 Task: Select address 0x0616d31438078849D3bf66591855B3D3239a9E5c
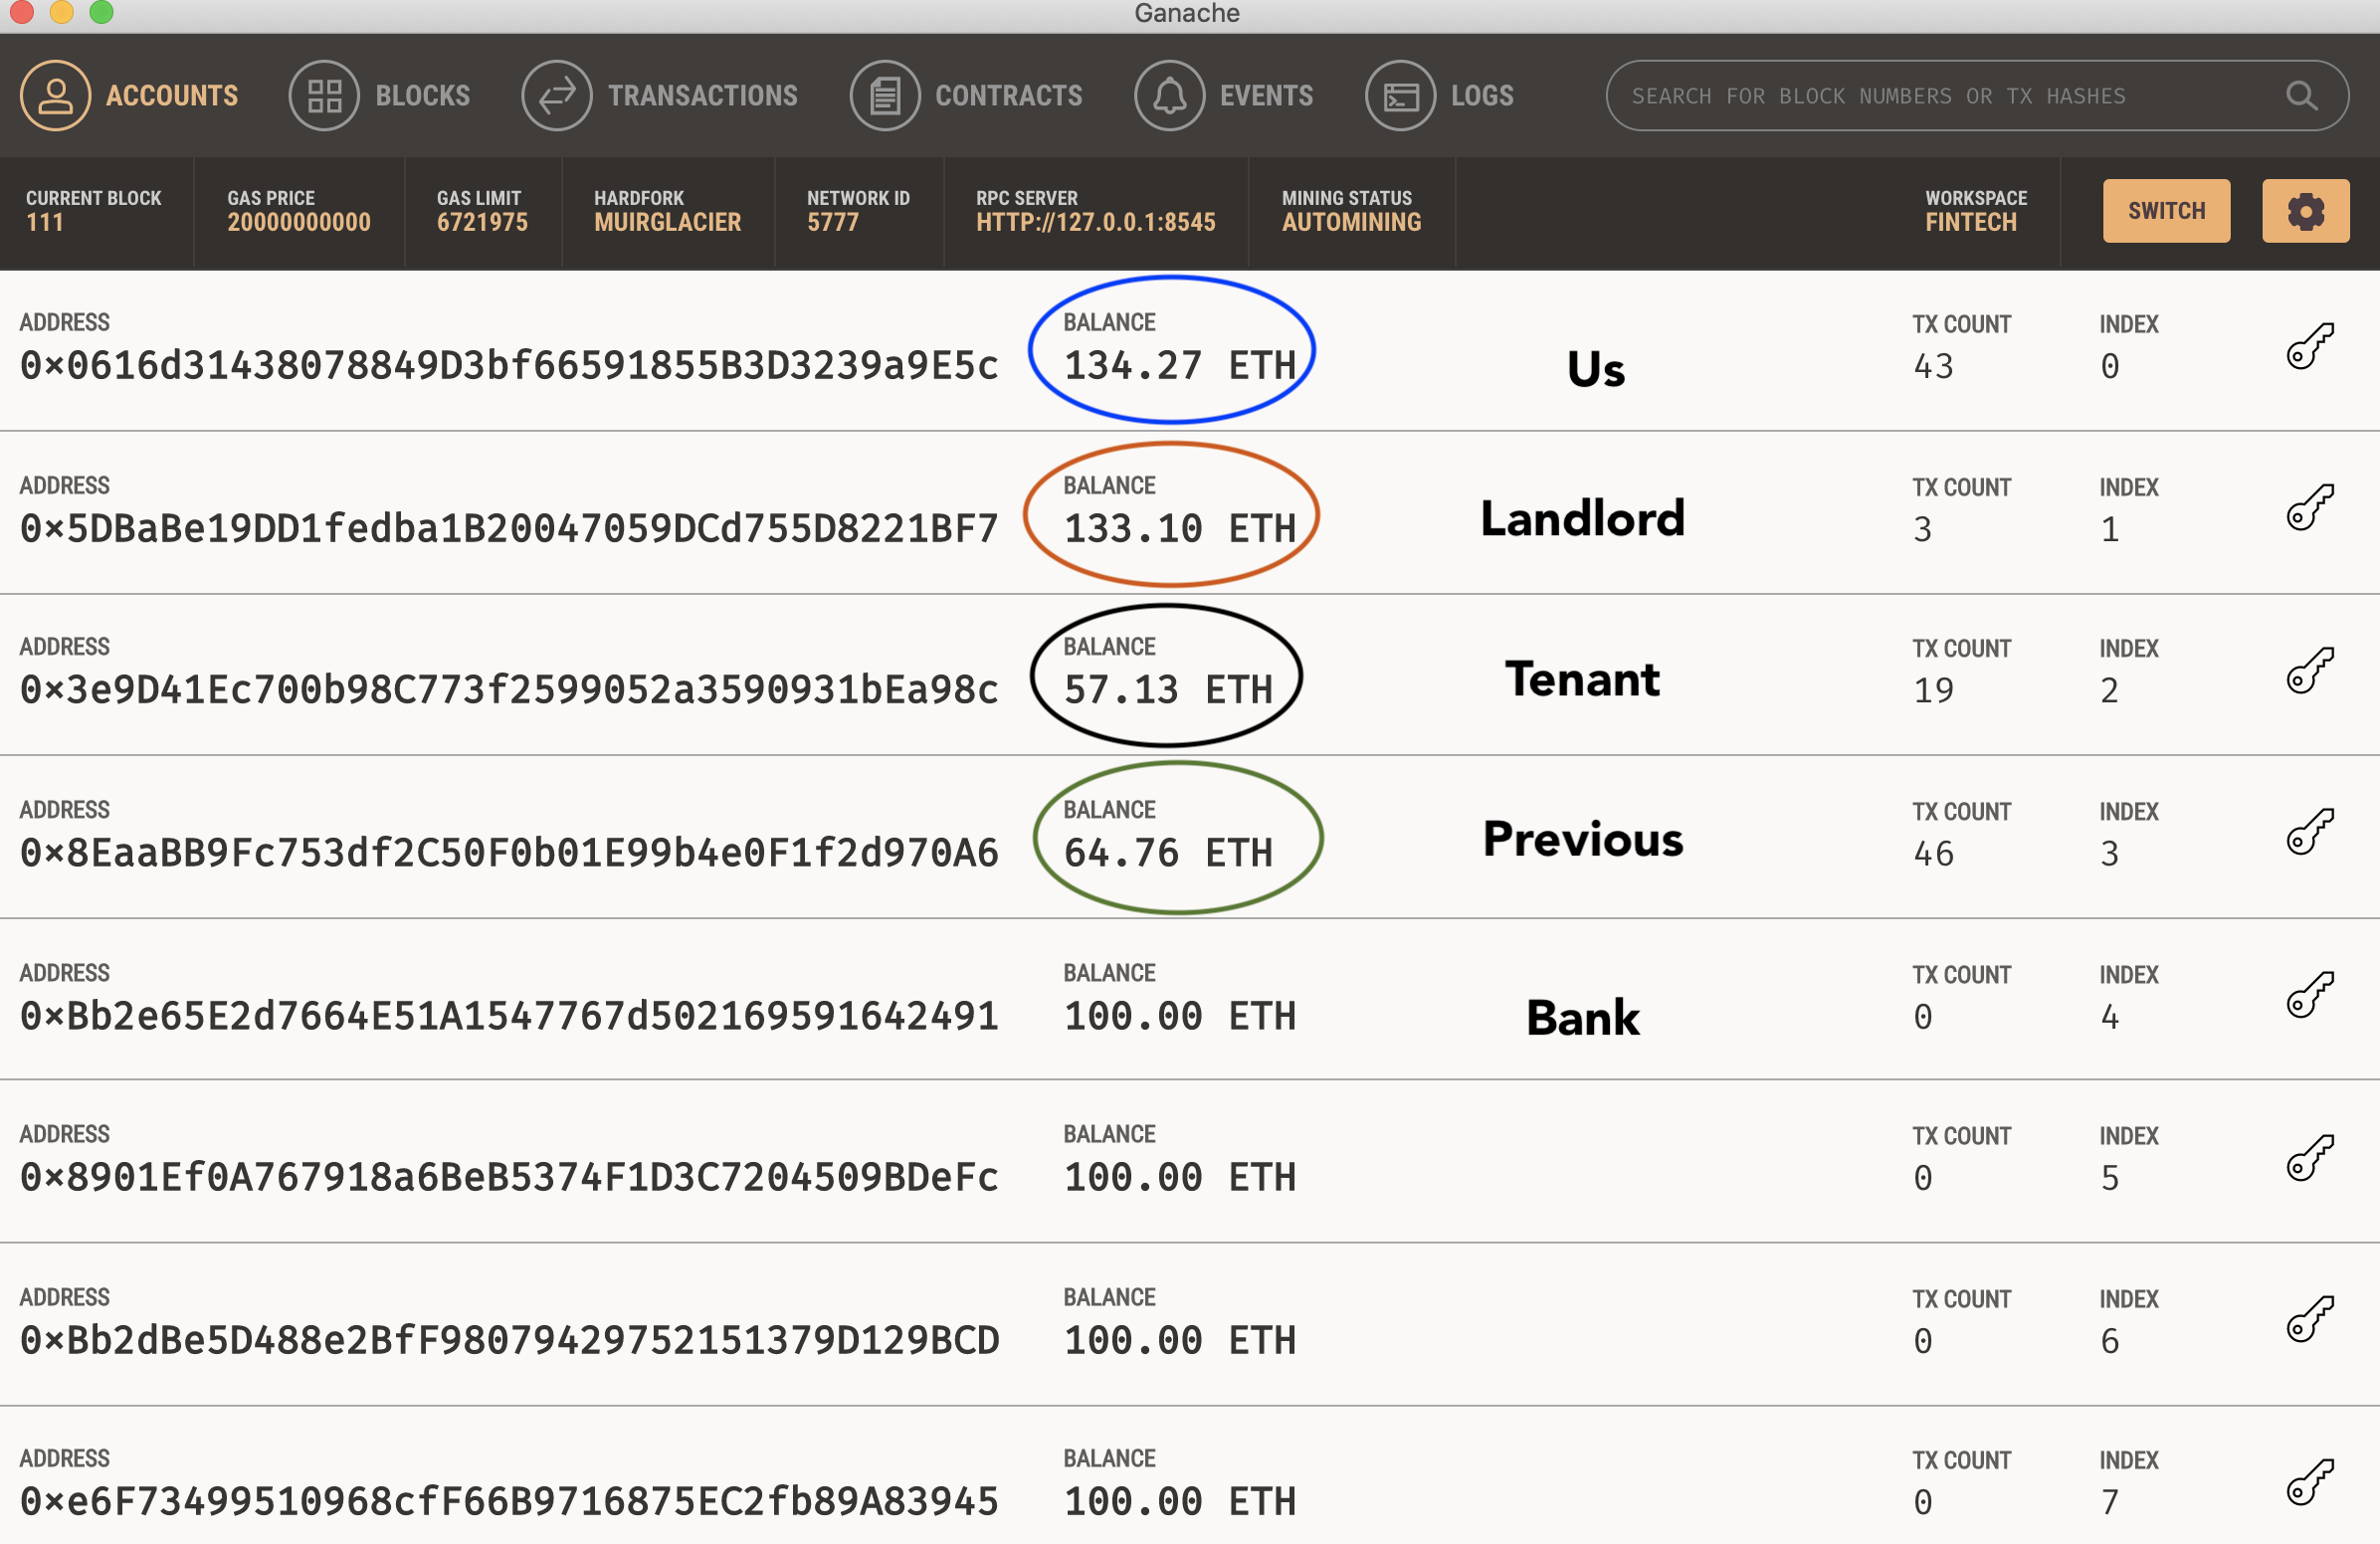coord(509,366)
